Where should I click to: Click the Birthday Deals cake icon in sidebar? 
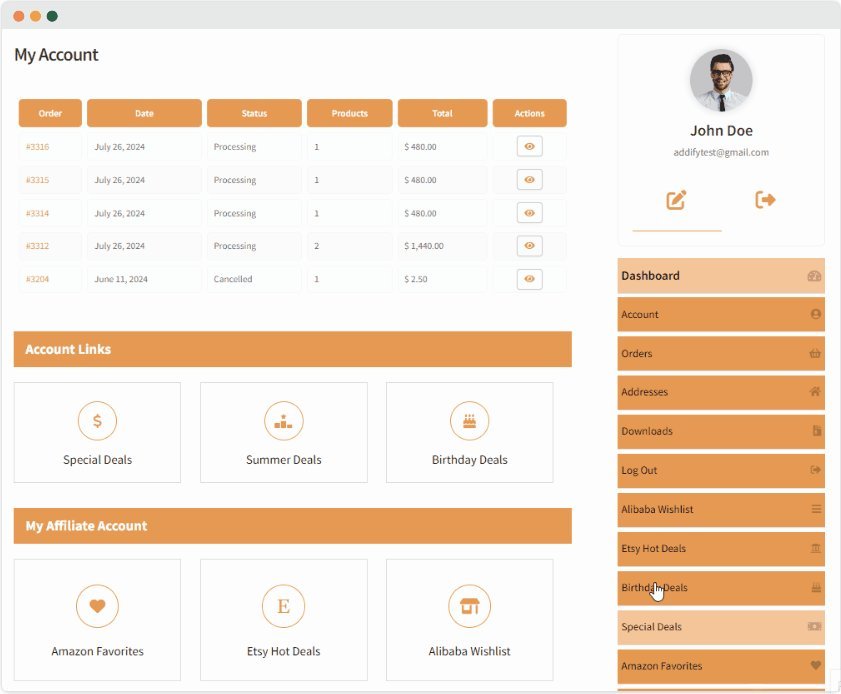coord(816,587)
